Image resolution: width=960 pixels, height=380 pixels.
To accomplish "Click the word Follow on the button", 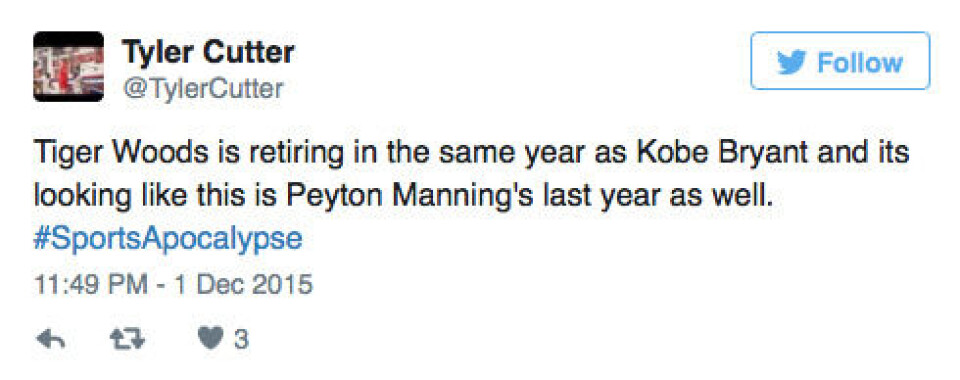I will [860, 62].
